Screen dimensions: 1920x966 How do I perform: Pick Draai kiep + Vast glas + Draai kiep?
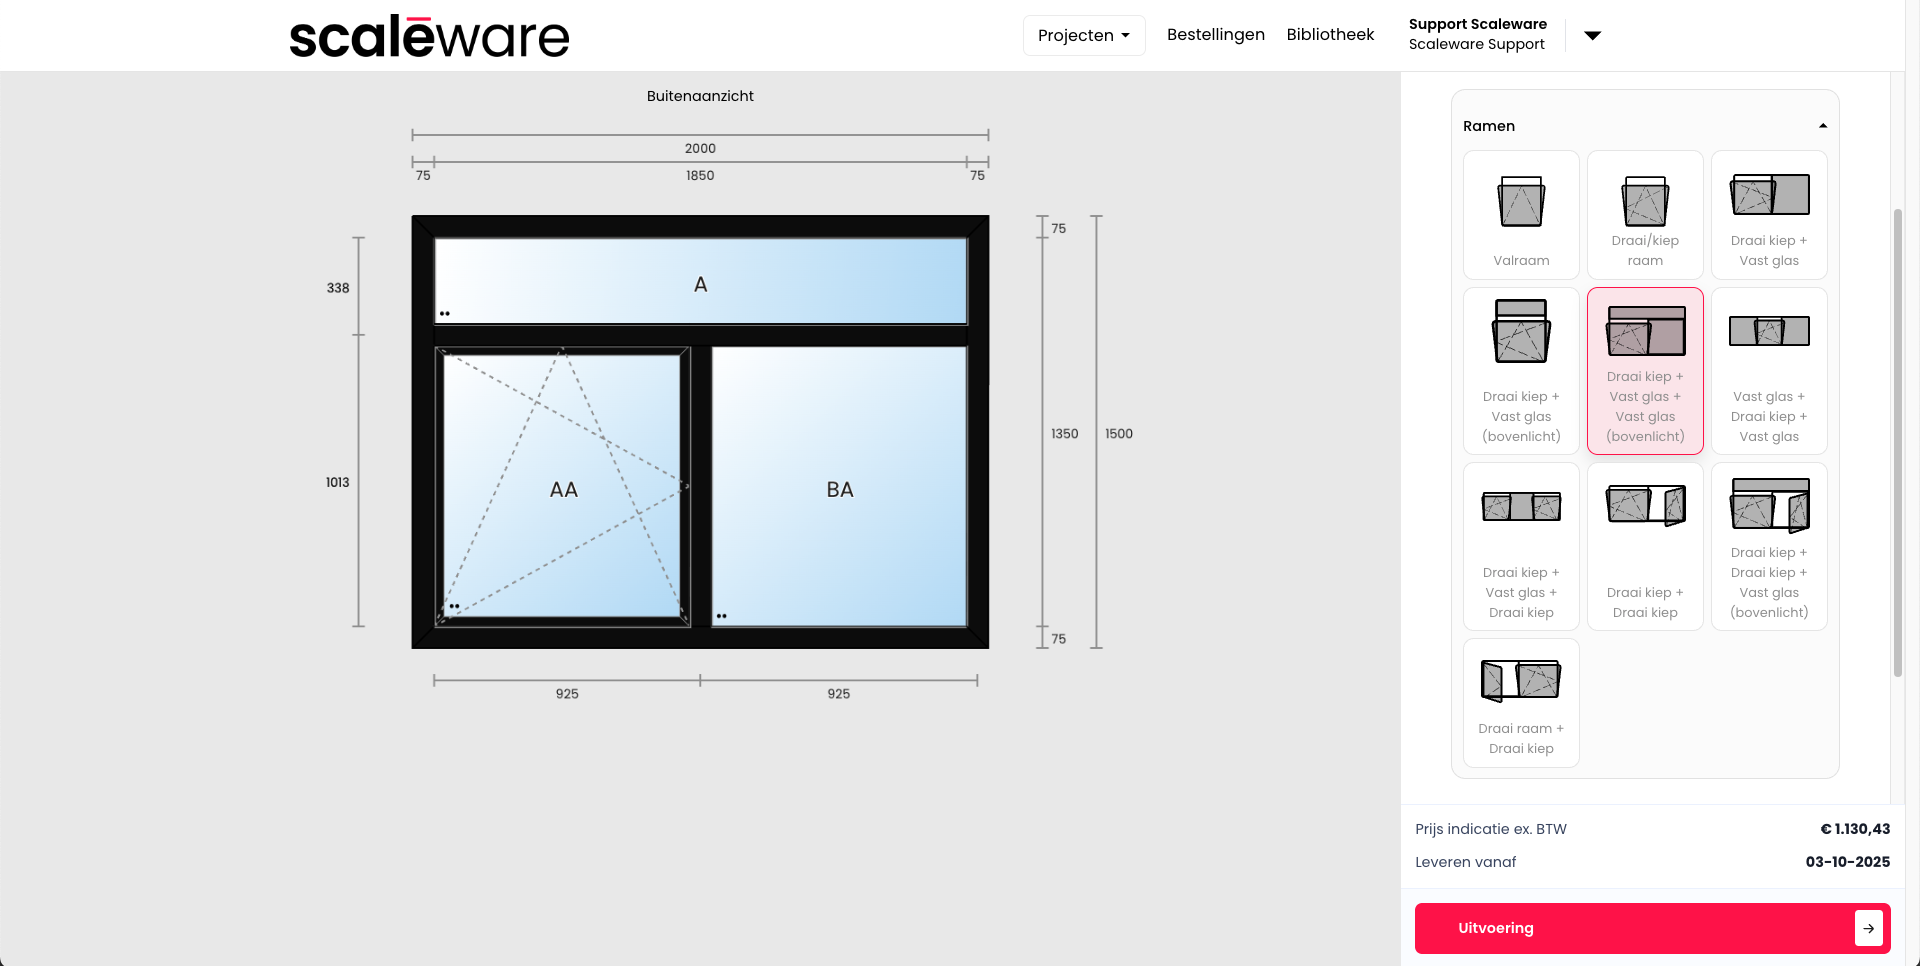1521,546
